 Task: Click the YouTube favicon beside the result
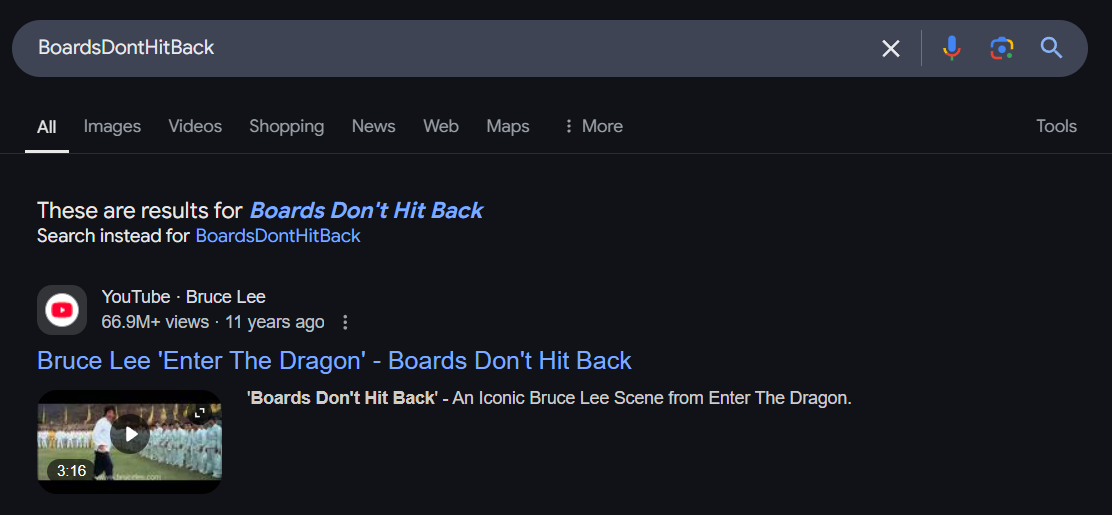click(62, 310)
